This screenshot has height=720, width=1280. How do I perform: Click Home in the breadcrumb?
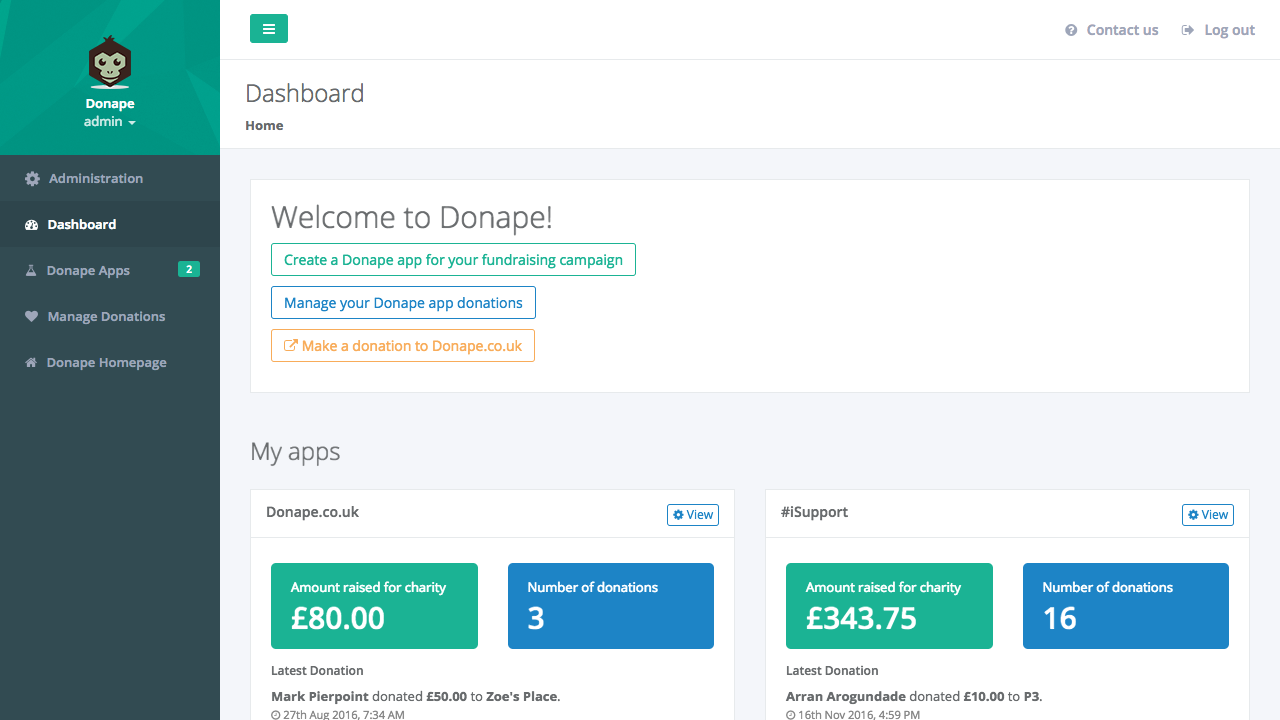tap(264, 125)
